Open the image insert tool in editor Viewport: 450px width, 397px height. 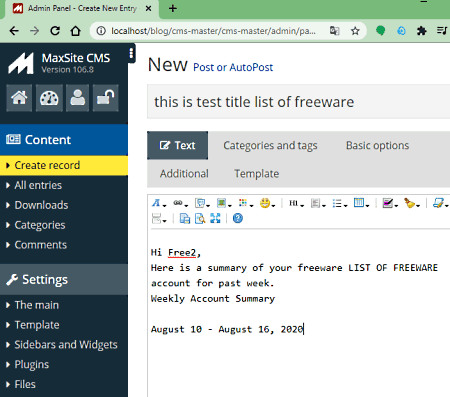pos(223,203)
